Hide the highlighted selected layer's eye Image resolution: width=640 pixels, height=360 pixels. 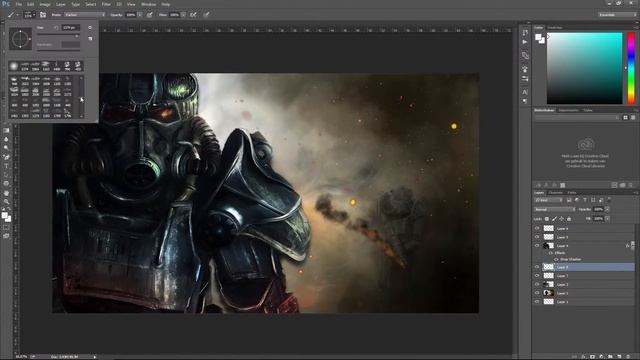click(537, 267)
